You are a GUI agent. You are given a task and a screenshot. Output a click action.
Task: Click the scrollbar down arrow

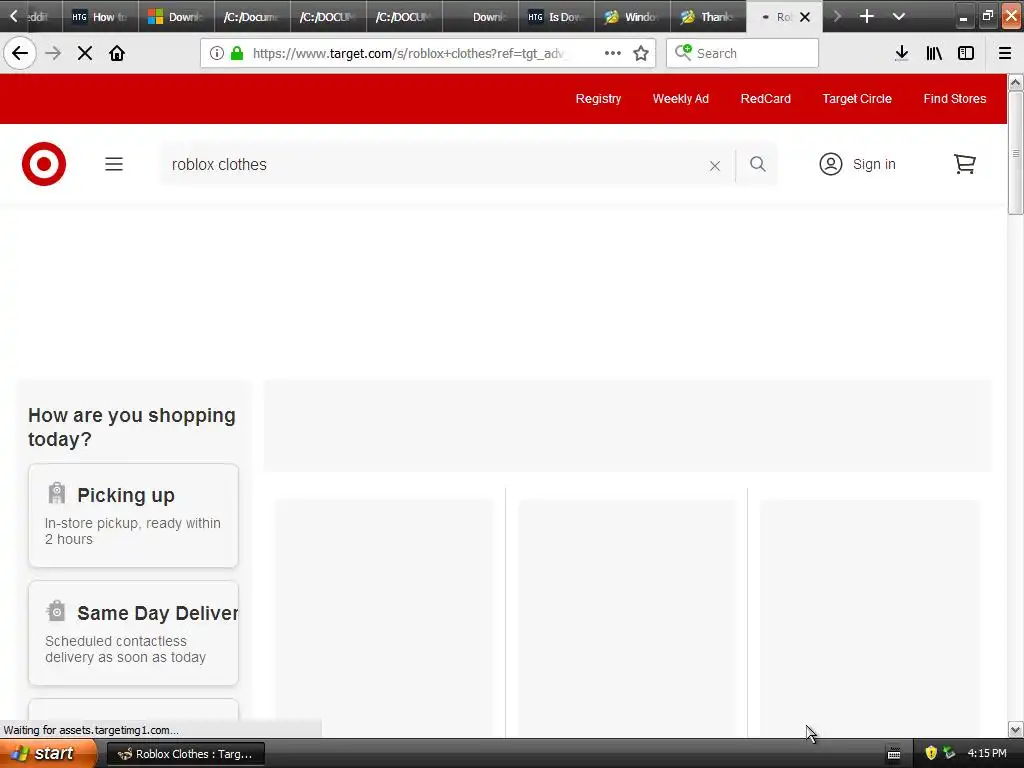pyautogui.click(x=1016, y=729)
